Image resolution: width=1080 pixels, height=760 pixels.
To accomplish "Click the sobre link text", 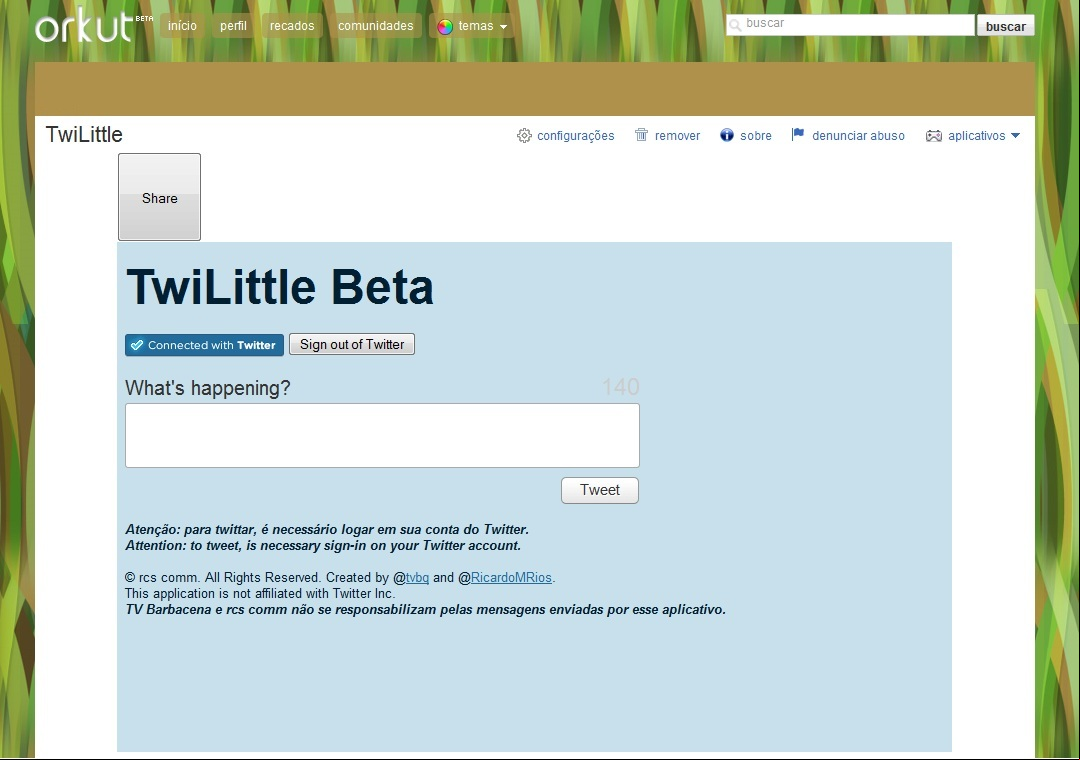I will point(756,136).
